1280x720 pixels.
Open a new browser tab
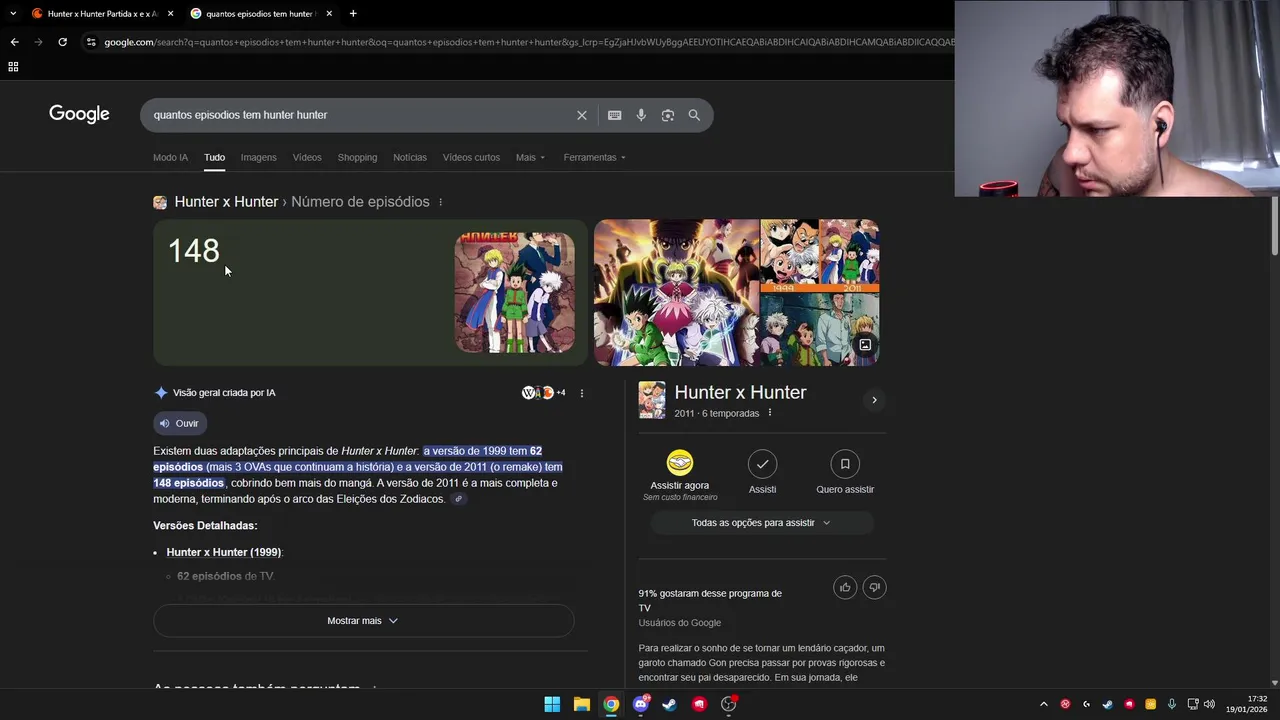(353, 13)
